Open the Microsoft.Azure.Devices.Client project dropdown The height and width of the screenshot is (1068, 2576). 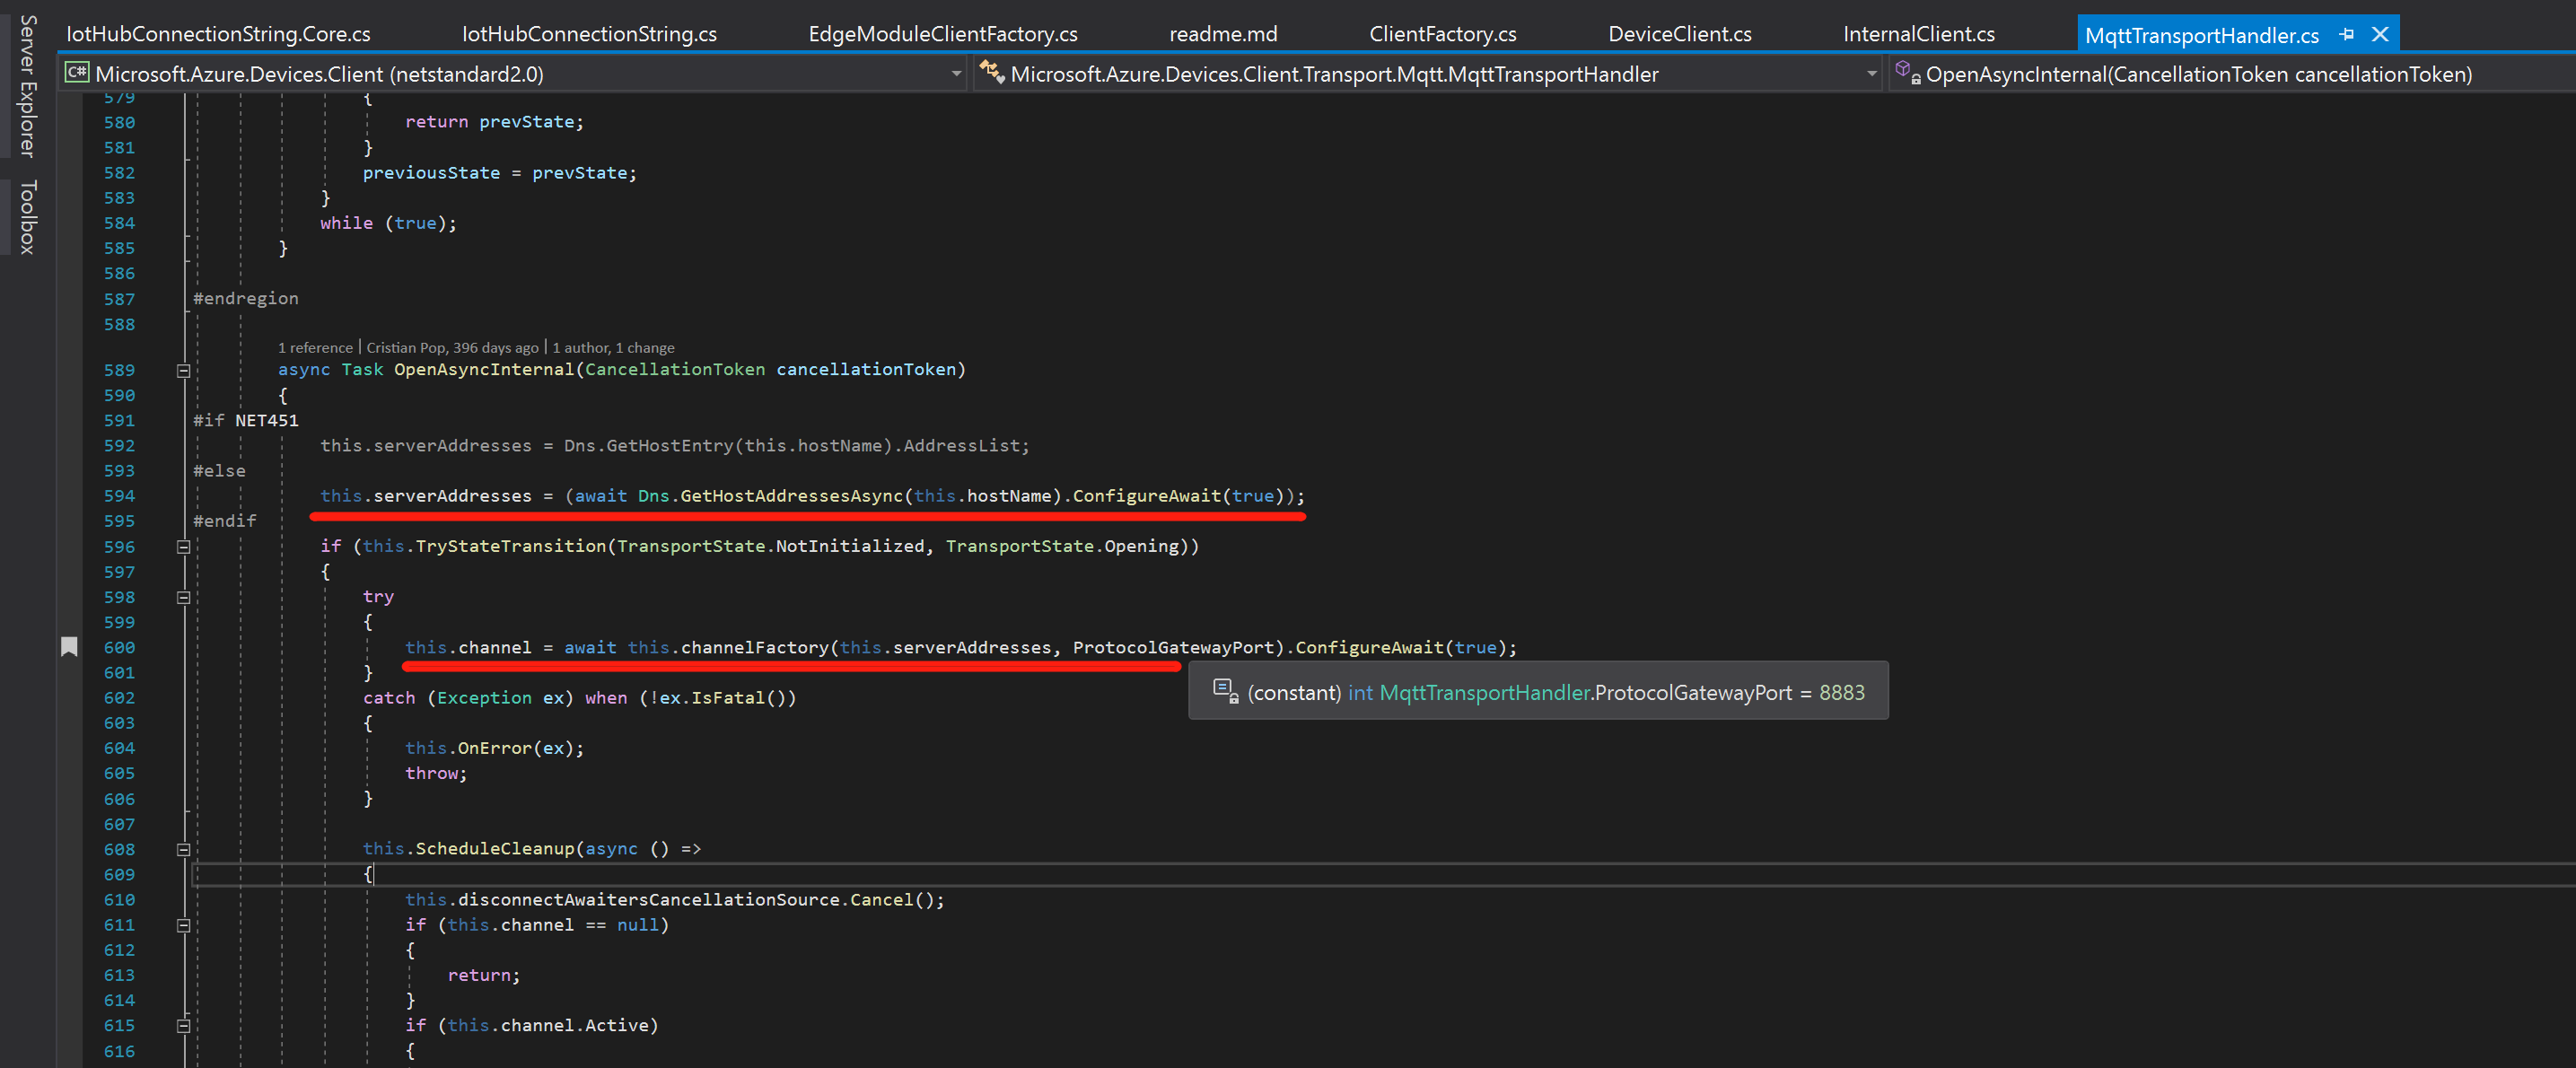click(x=955, y=73)
